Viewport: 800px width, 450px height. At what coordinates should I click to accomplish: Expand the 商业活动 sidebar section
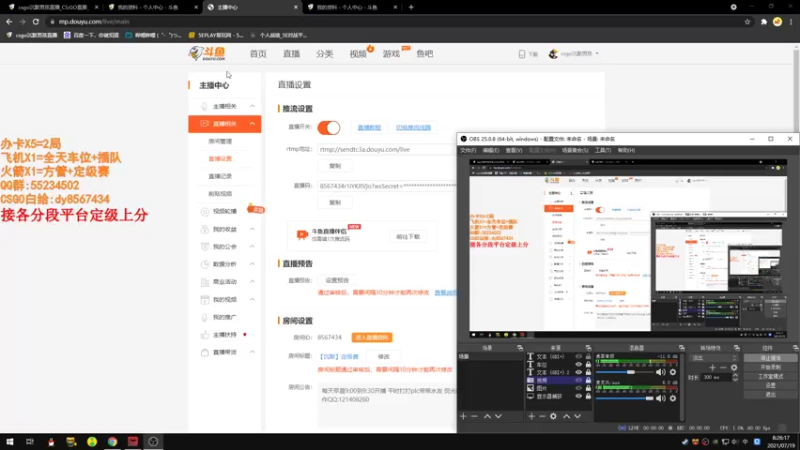[252, 282]
